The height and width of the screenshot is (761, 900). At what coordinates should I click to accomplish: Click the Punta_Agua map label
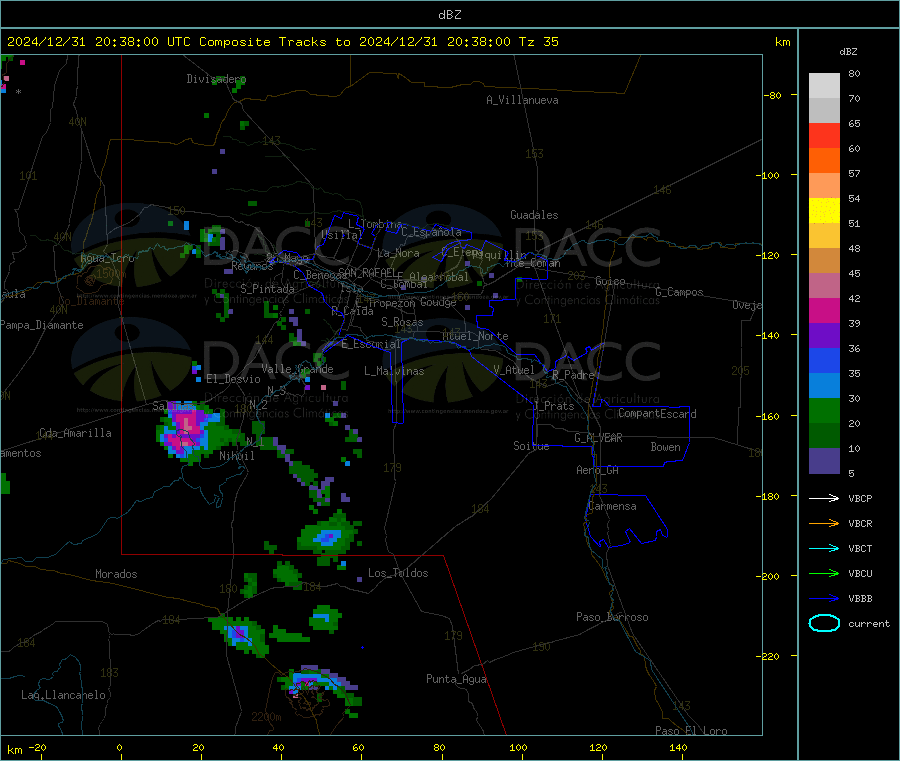(x=456, y=679)
